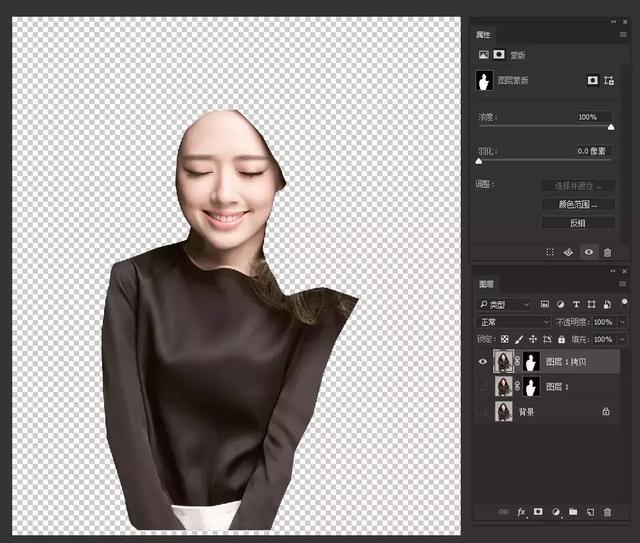640x543 pixels.
Task: Delete layer using Layers panel trash icon
Action: tap(607, 512)
